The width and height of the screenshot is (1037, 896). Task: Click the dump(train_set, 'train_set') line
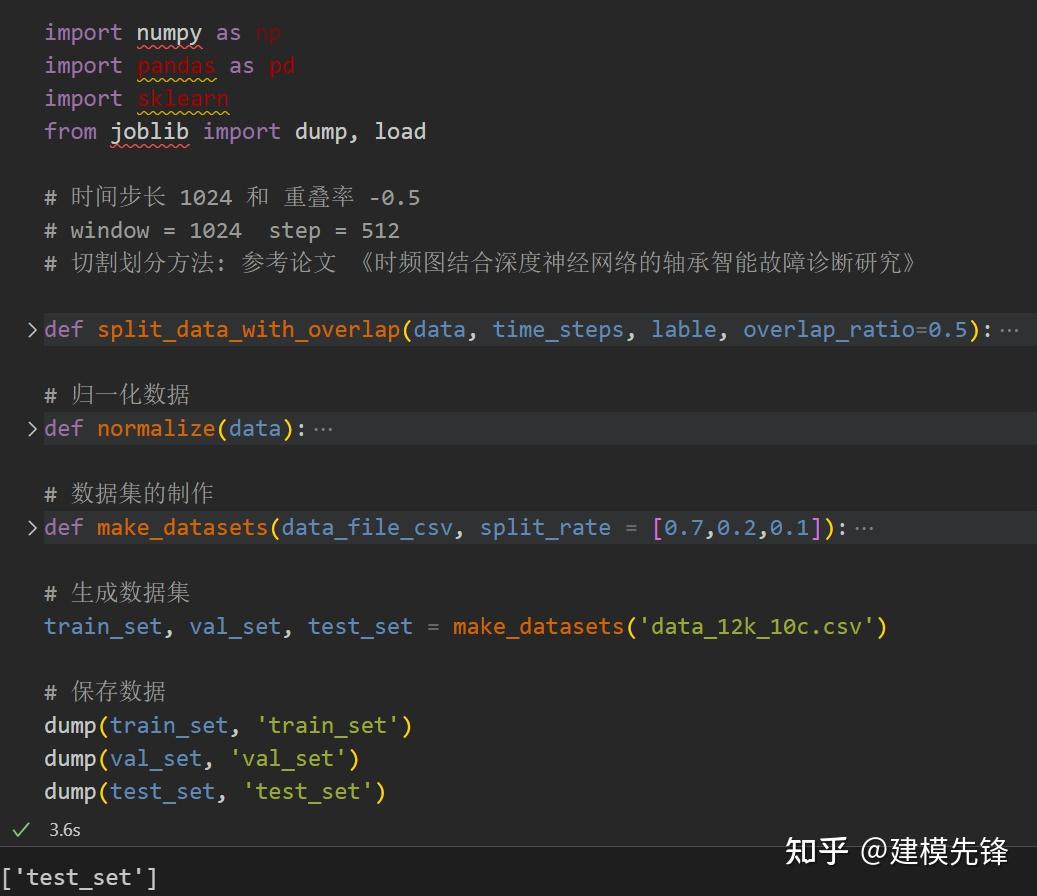tap(227, 725)
